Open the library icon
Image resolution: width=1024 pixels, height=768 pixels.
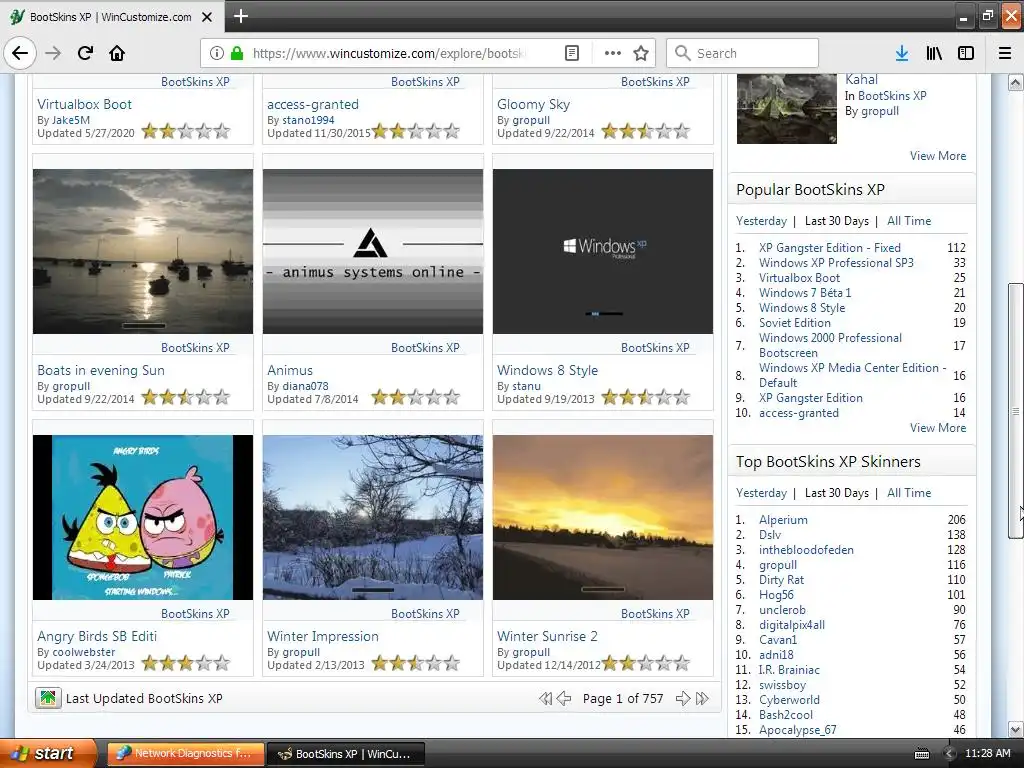pyautogui.click(x=934, y=53)
